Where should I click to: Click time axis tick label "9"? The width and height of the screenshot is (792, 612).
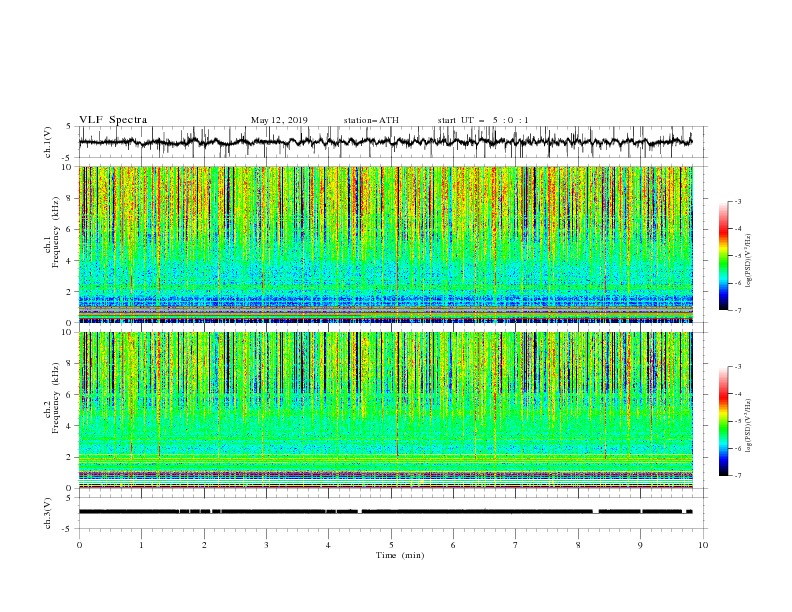640,545
